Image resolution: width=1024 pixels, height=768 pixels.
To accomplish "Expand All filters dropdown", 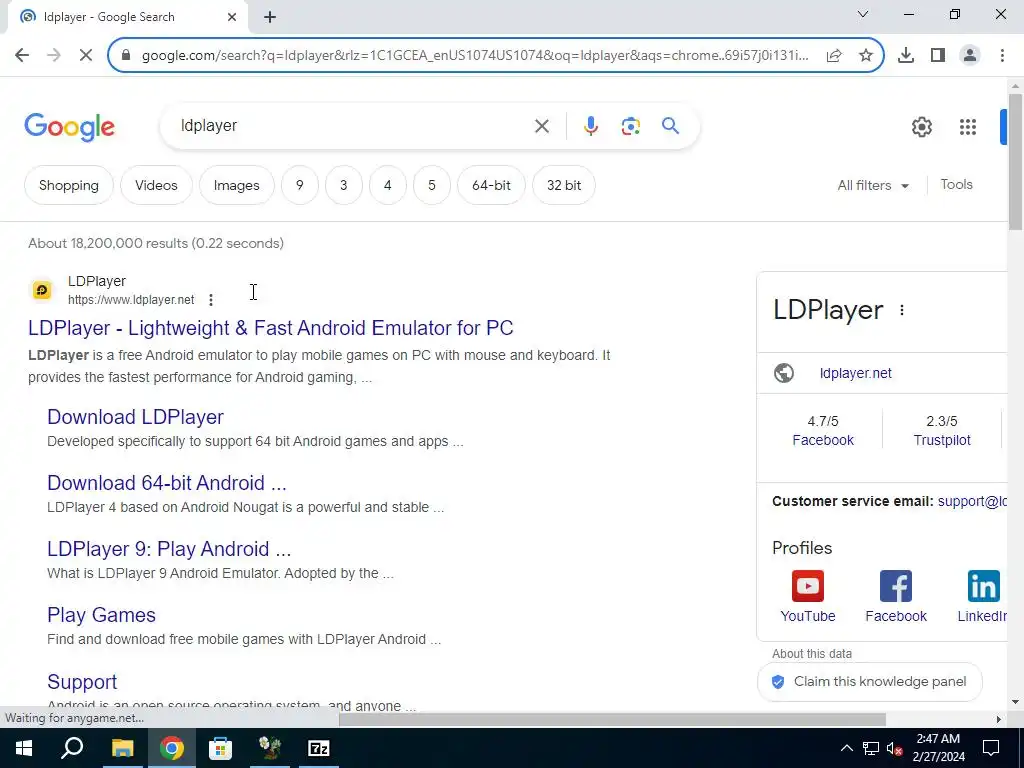I will coord(873,185).
